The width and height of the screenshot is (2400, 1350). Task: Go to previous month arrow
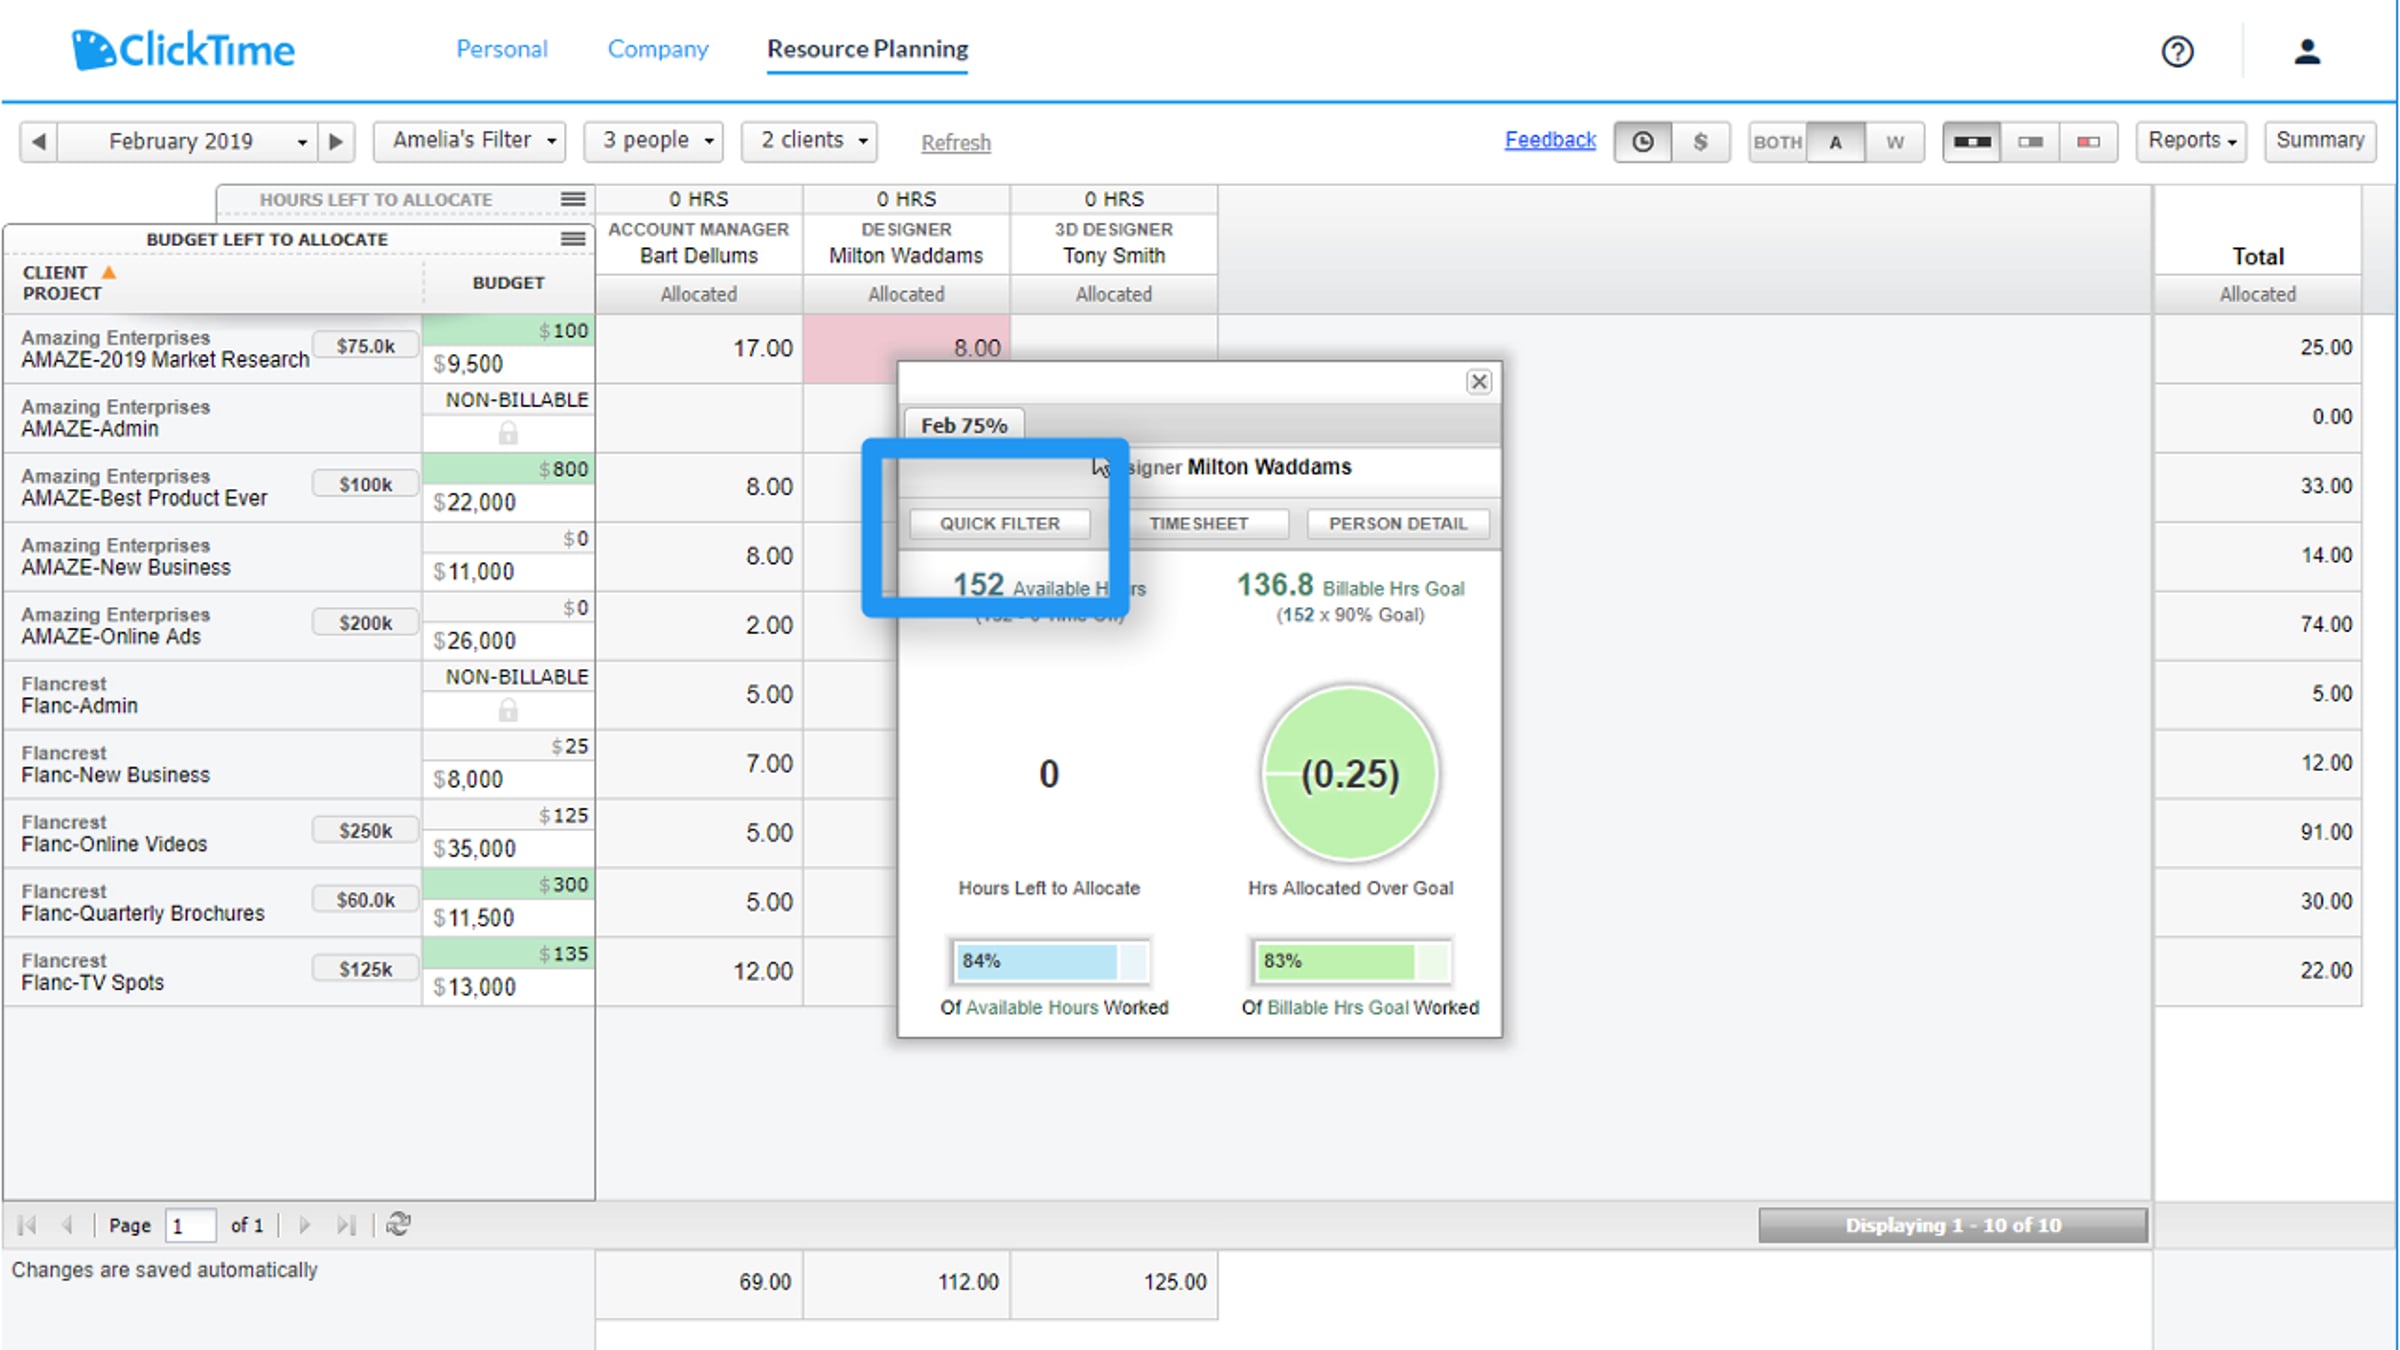(39, 142)
